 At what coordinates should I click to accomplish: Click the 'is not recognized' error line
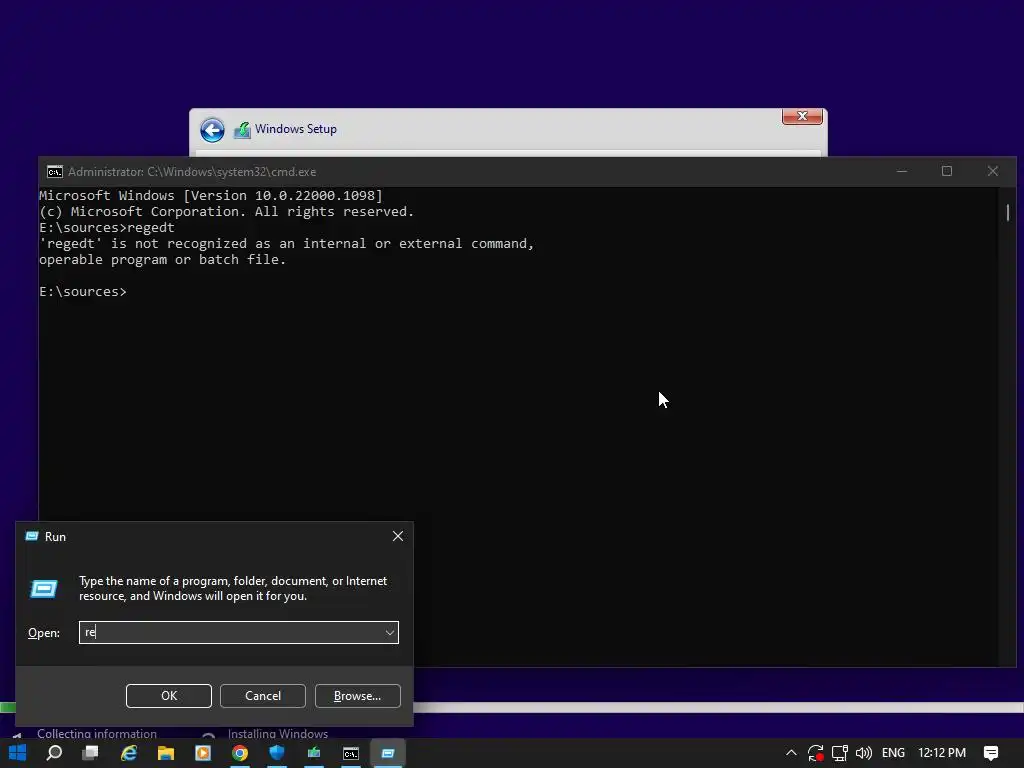point(287,244)
